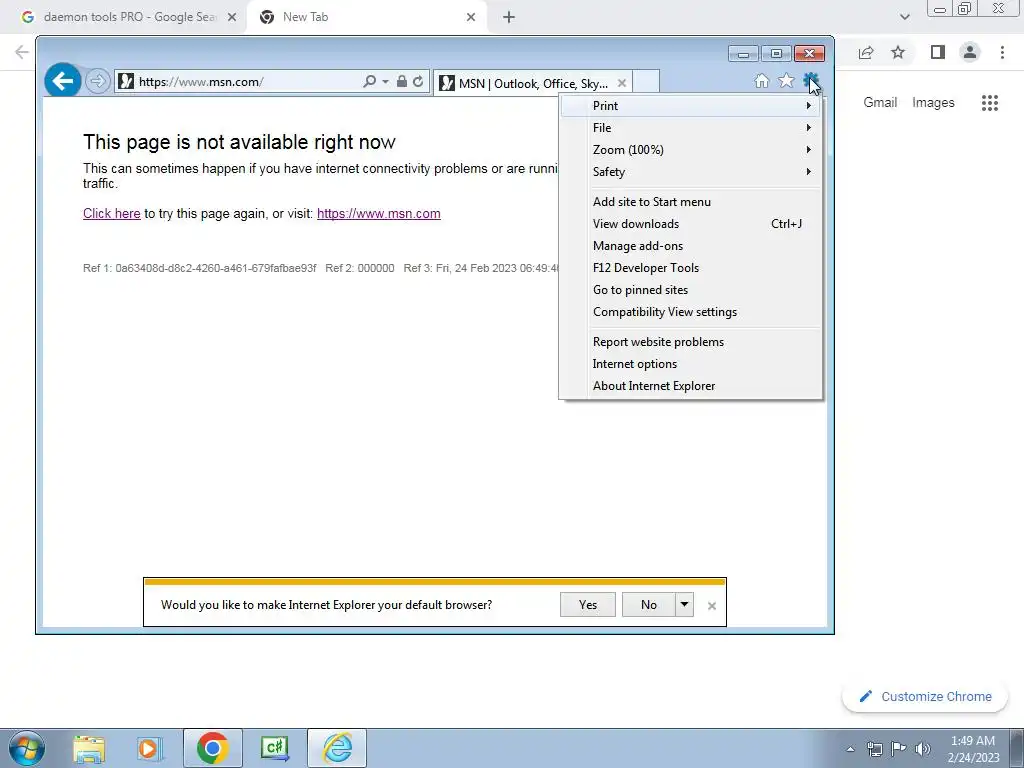Close the Chrome New Tab
The image size is (1024, 768).
click(x=471, y=17)
